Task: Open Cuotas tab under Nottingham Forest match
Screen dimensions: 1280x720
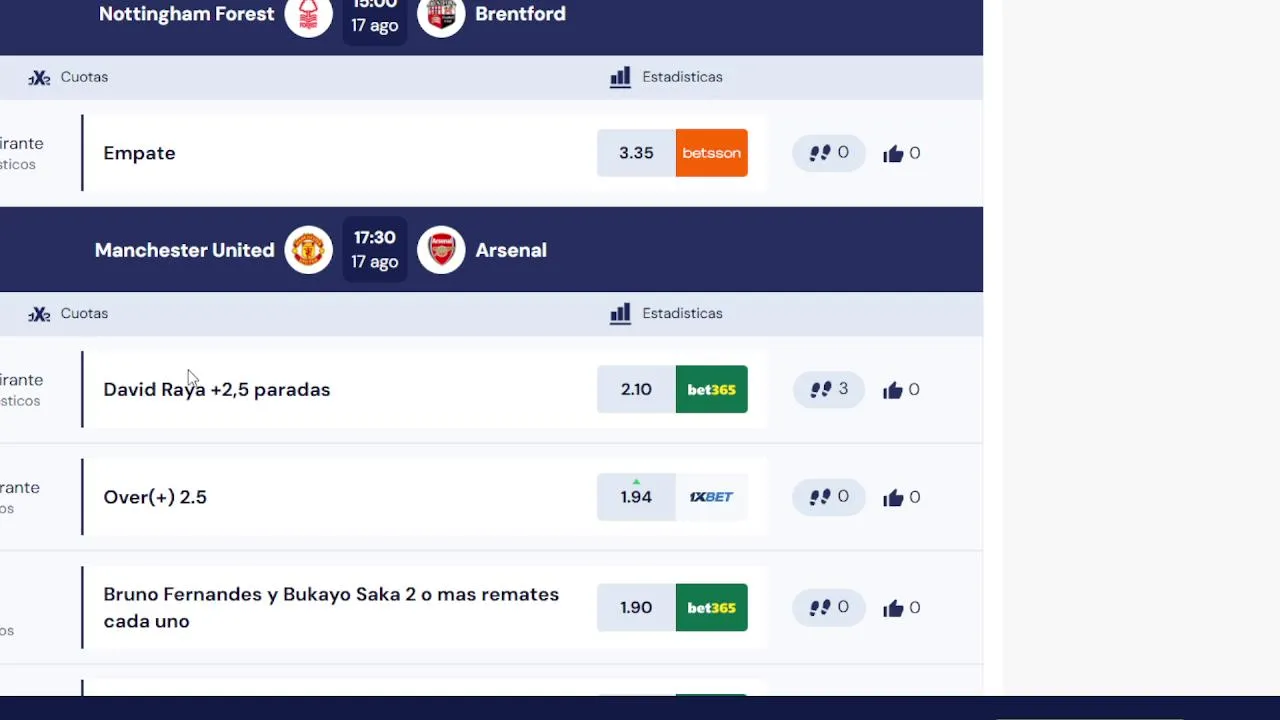Action: [68, 77]
